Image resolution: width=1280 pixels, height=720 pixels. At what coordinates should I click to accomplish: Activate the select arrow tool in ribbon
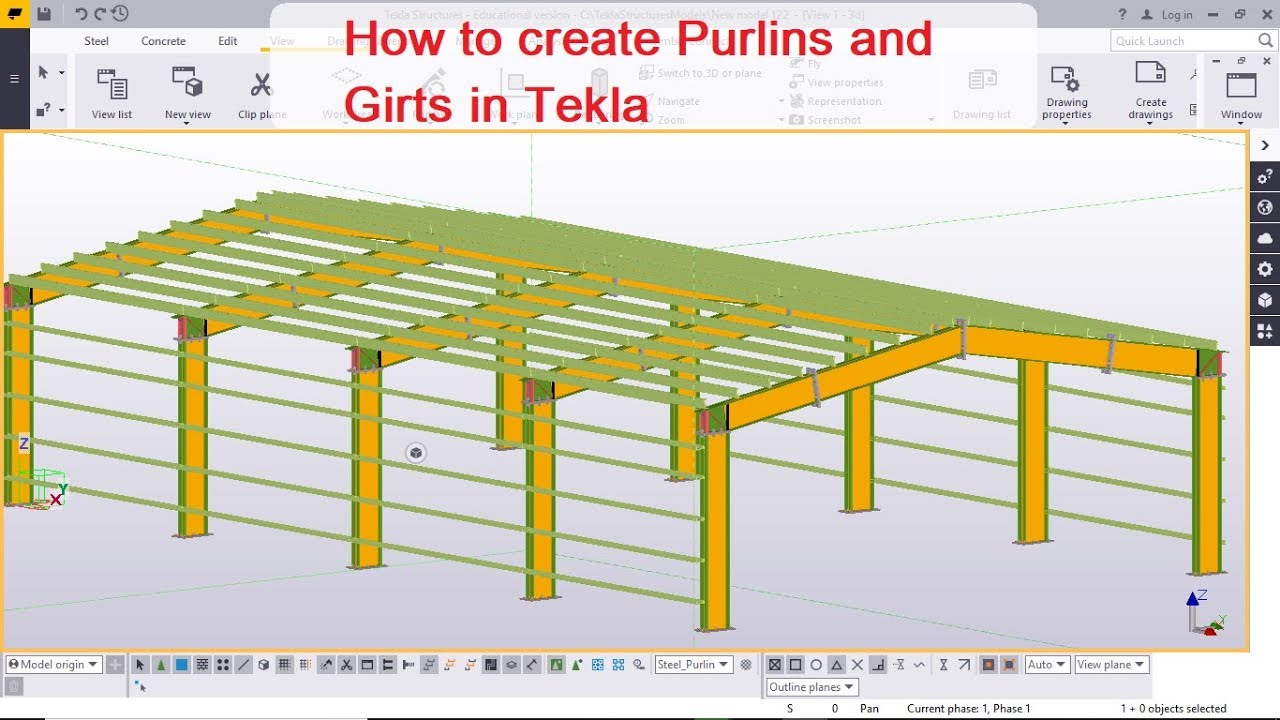pyautogui.click(x=43, y=72)
